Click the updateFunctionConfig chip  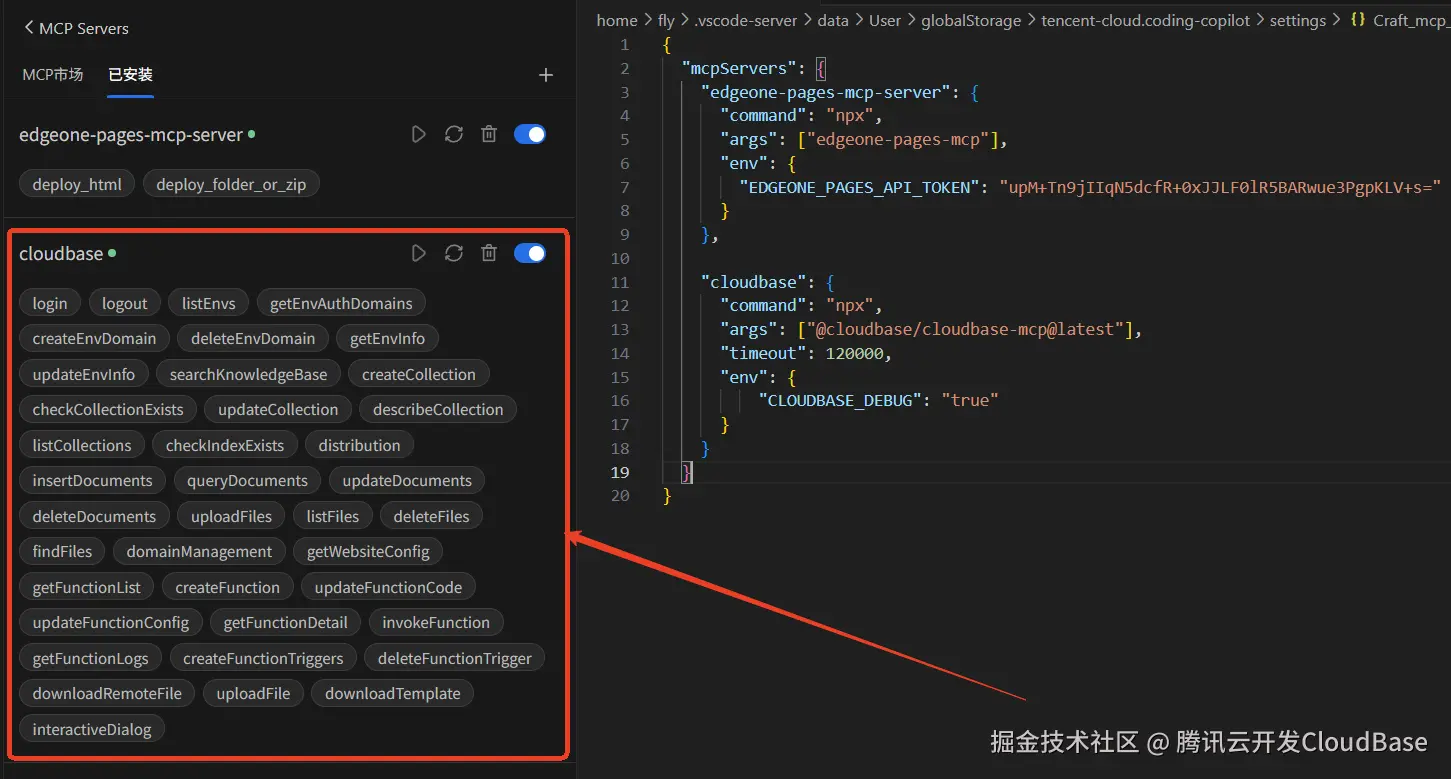(110, 622)
